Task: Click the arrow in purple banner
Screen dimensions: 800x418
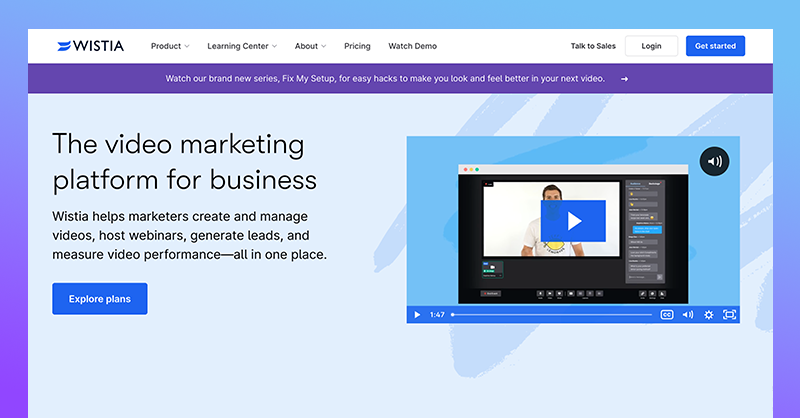Action: click(x=624, y=79)
